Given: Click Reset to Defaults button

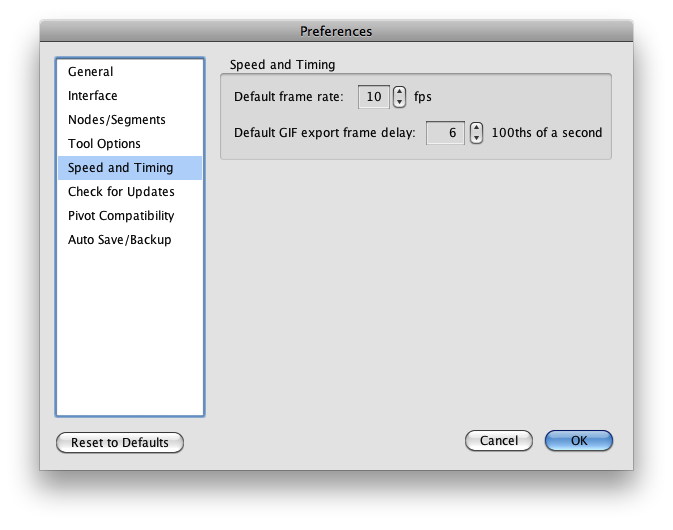Looking at the screenshot, I should tap(120, 442).
